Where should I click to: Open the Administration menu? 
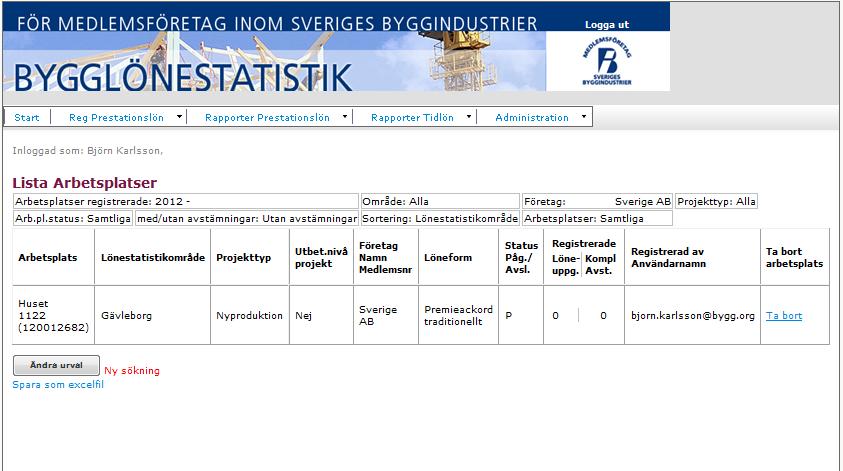click(532, 117)
